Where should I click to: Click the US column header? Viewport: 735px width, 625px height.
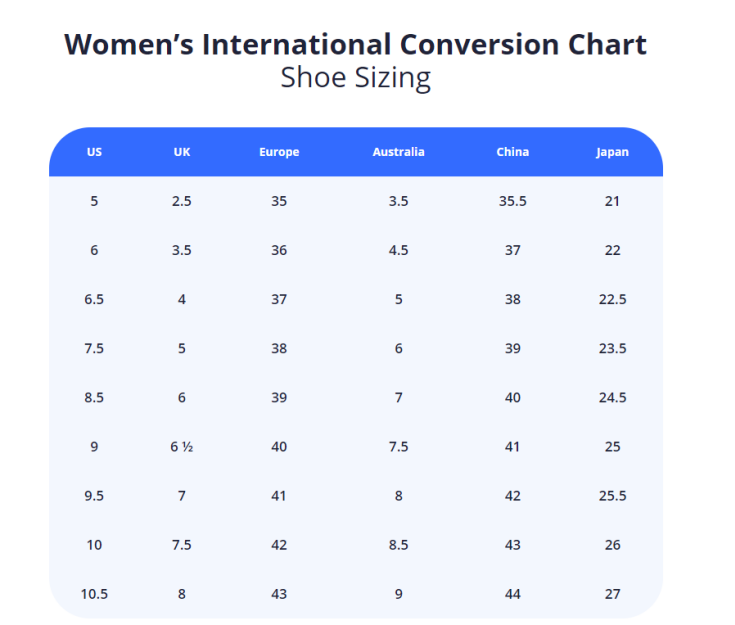pos(94,152)
